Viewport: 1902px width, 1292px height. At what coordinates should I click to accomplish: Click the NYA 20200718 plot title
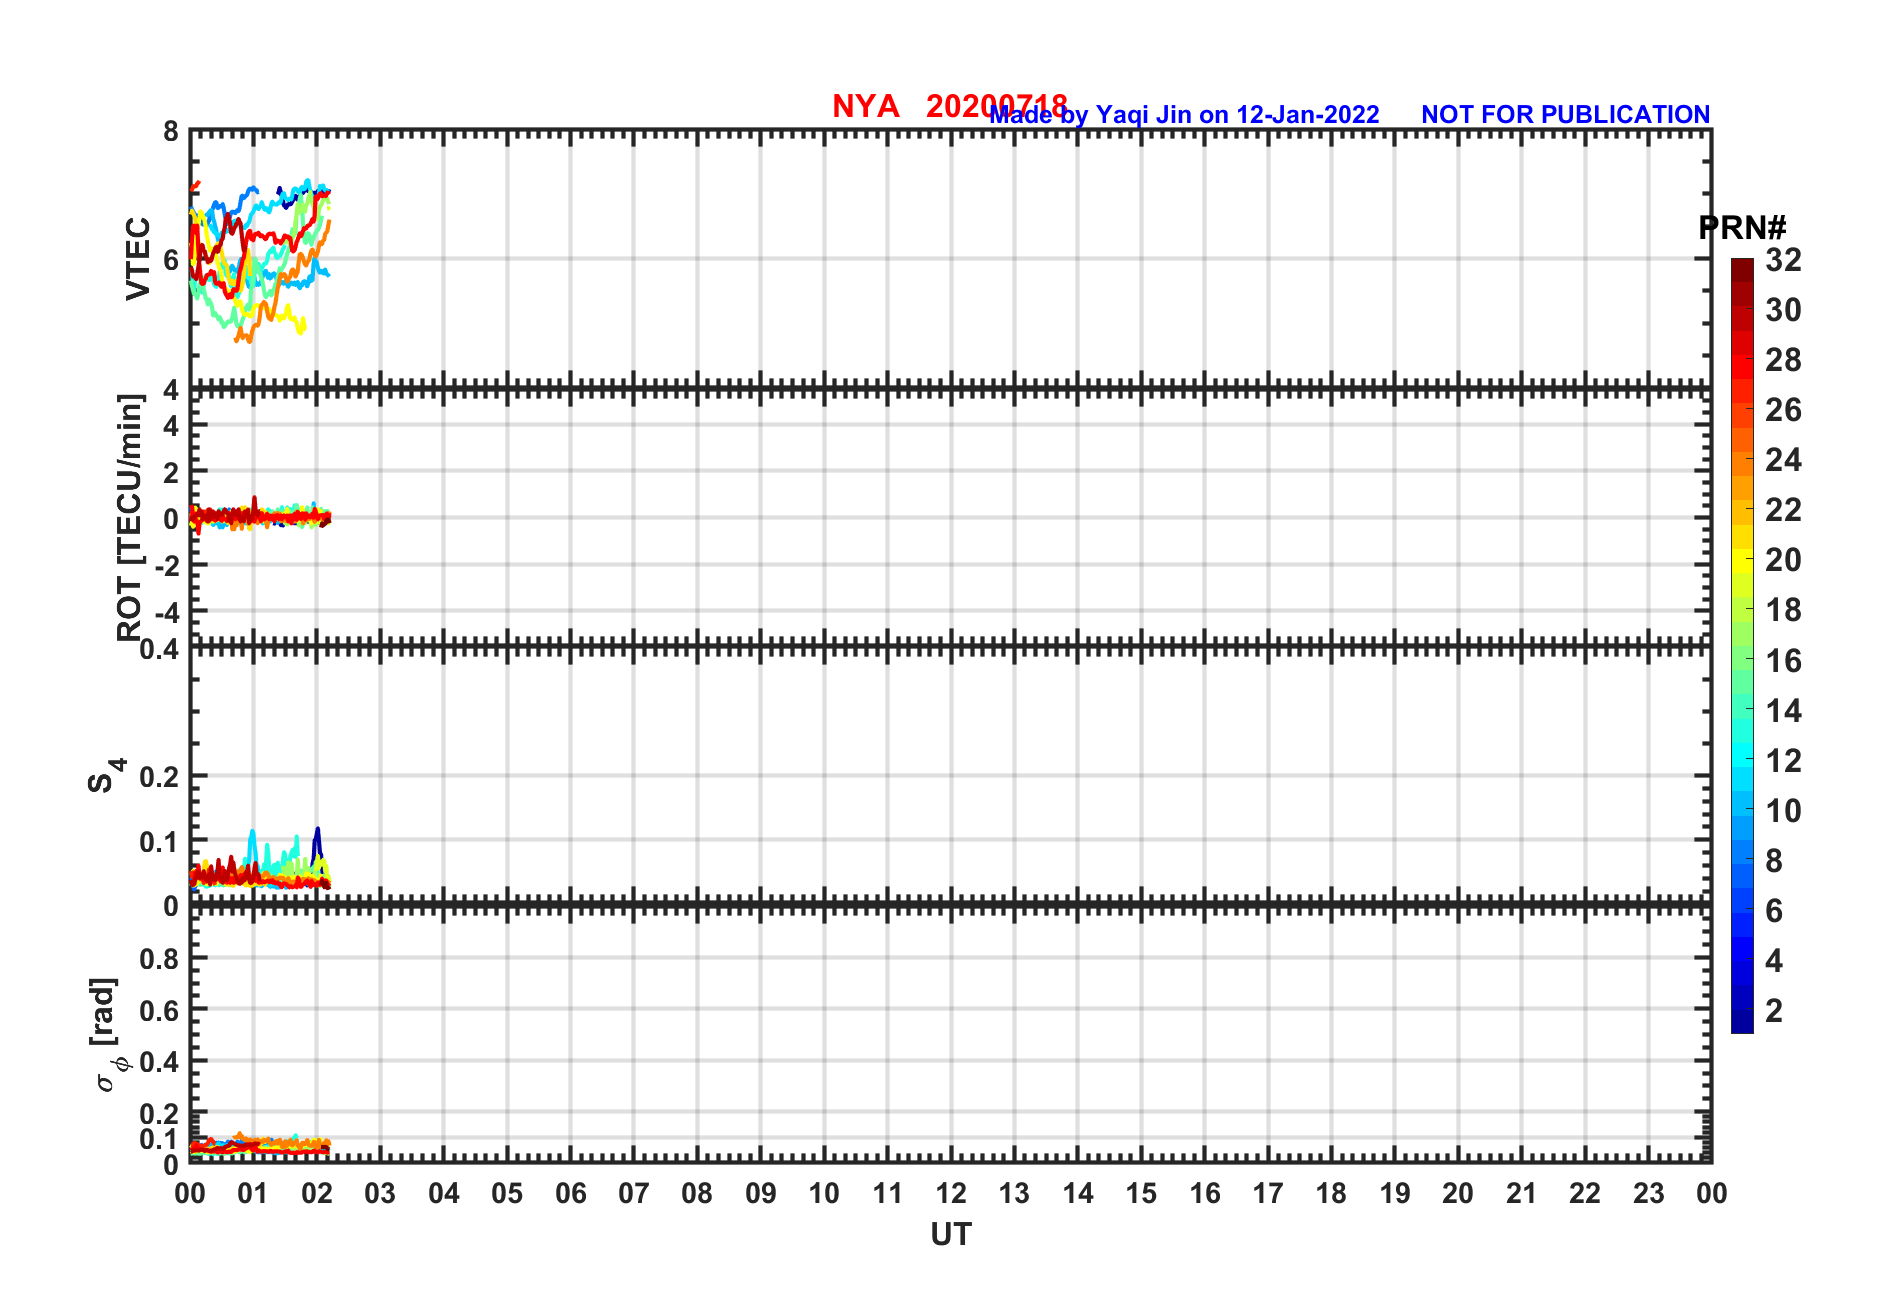(x=950, y=106)
